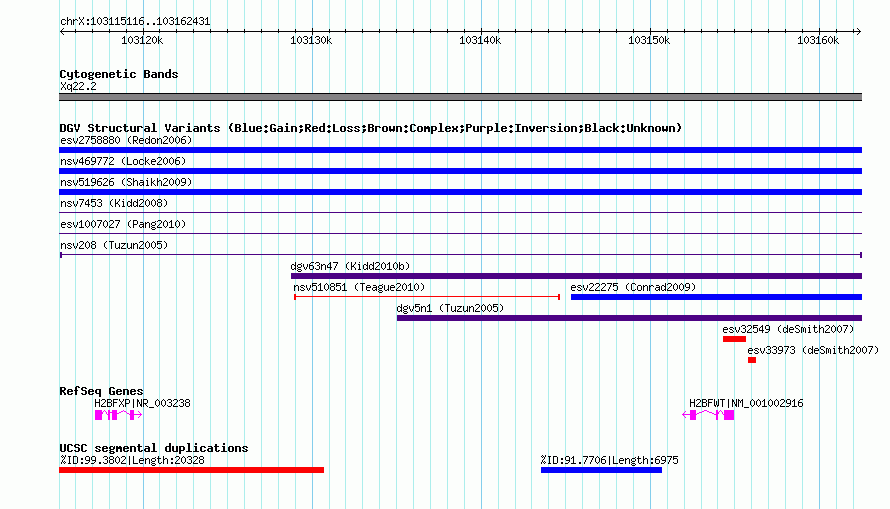Click the nsv208 (Tuzun2005) label text
The height and width of the screenshot is (509, 890).
[x=114, y=245]
